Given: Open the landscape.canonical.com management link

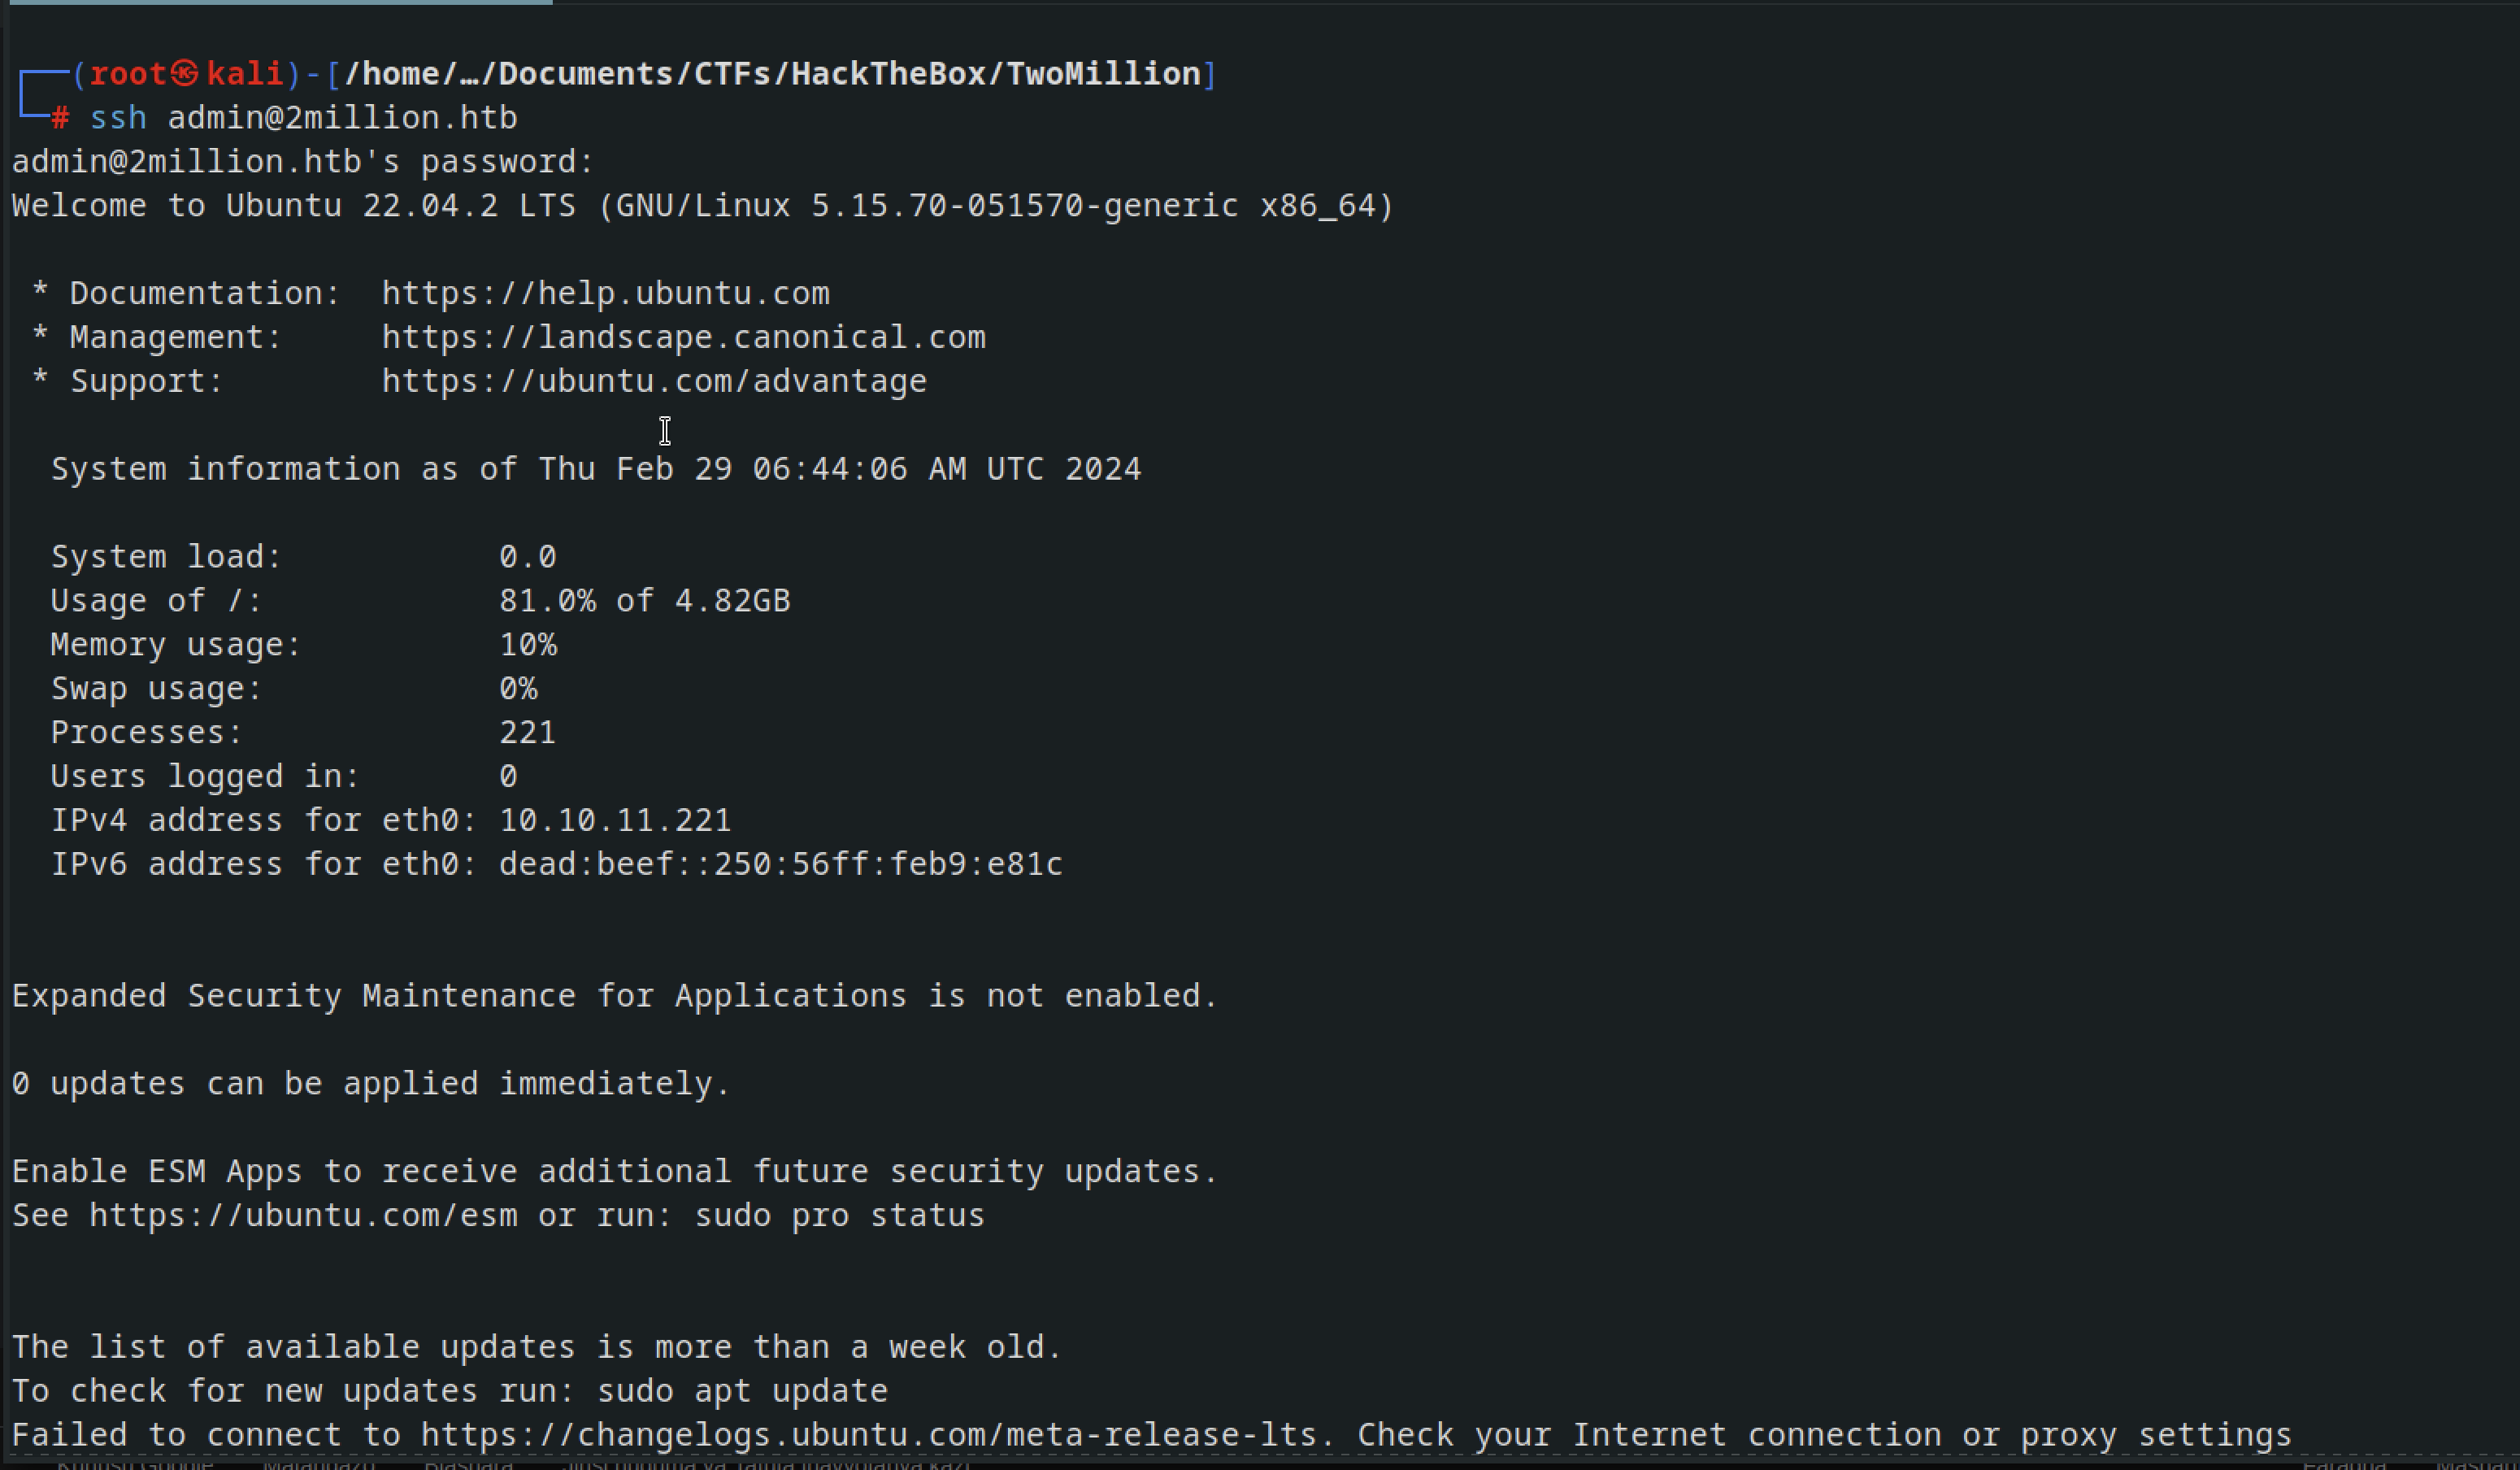Looking at the screenshot, I should [683, 337].
